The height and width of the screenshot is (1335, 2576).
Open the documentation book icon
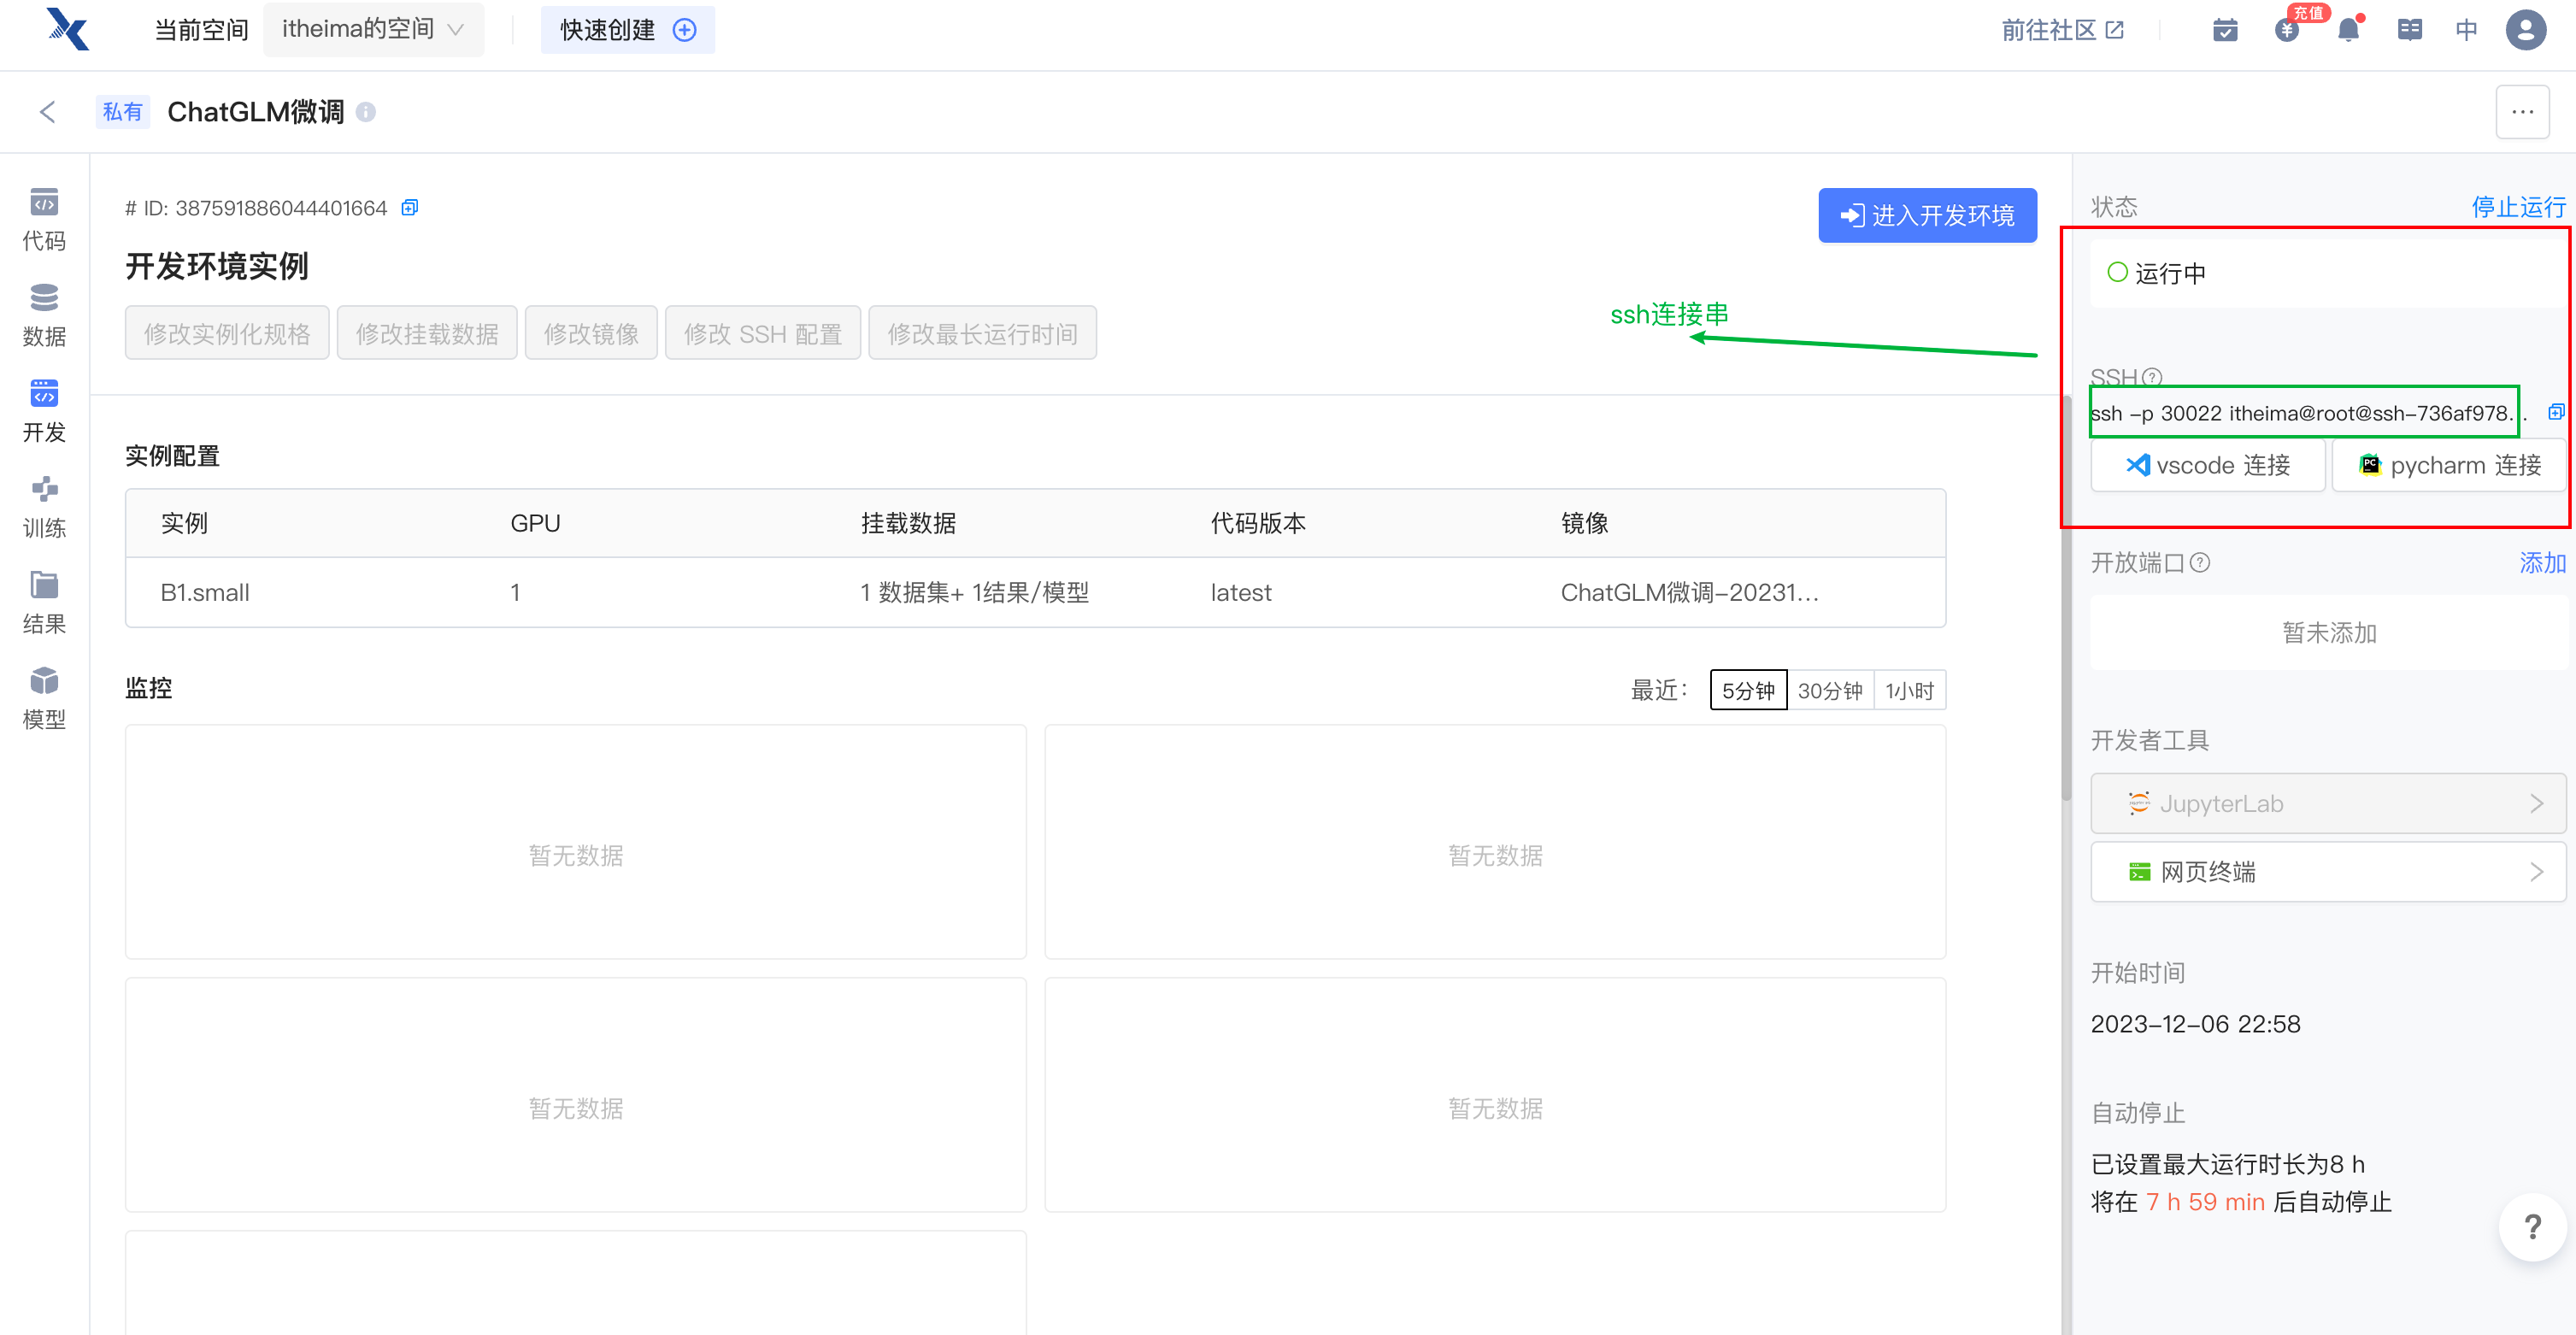point(2409,30)
